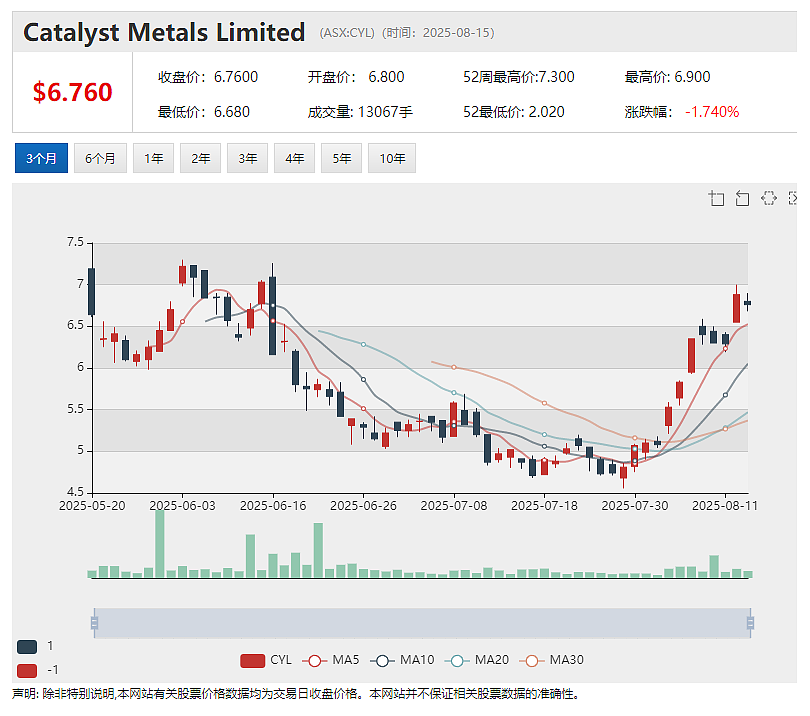
Task: Toggle the MA30 legend entry
Action: [551, 660]
